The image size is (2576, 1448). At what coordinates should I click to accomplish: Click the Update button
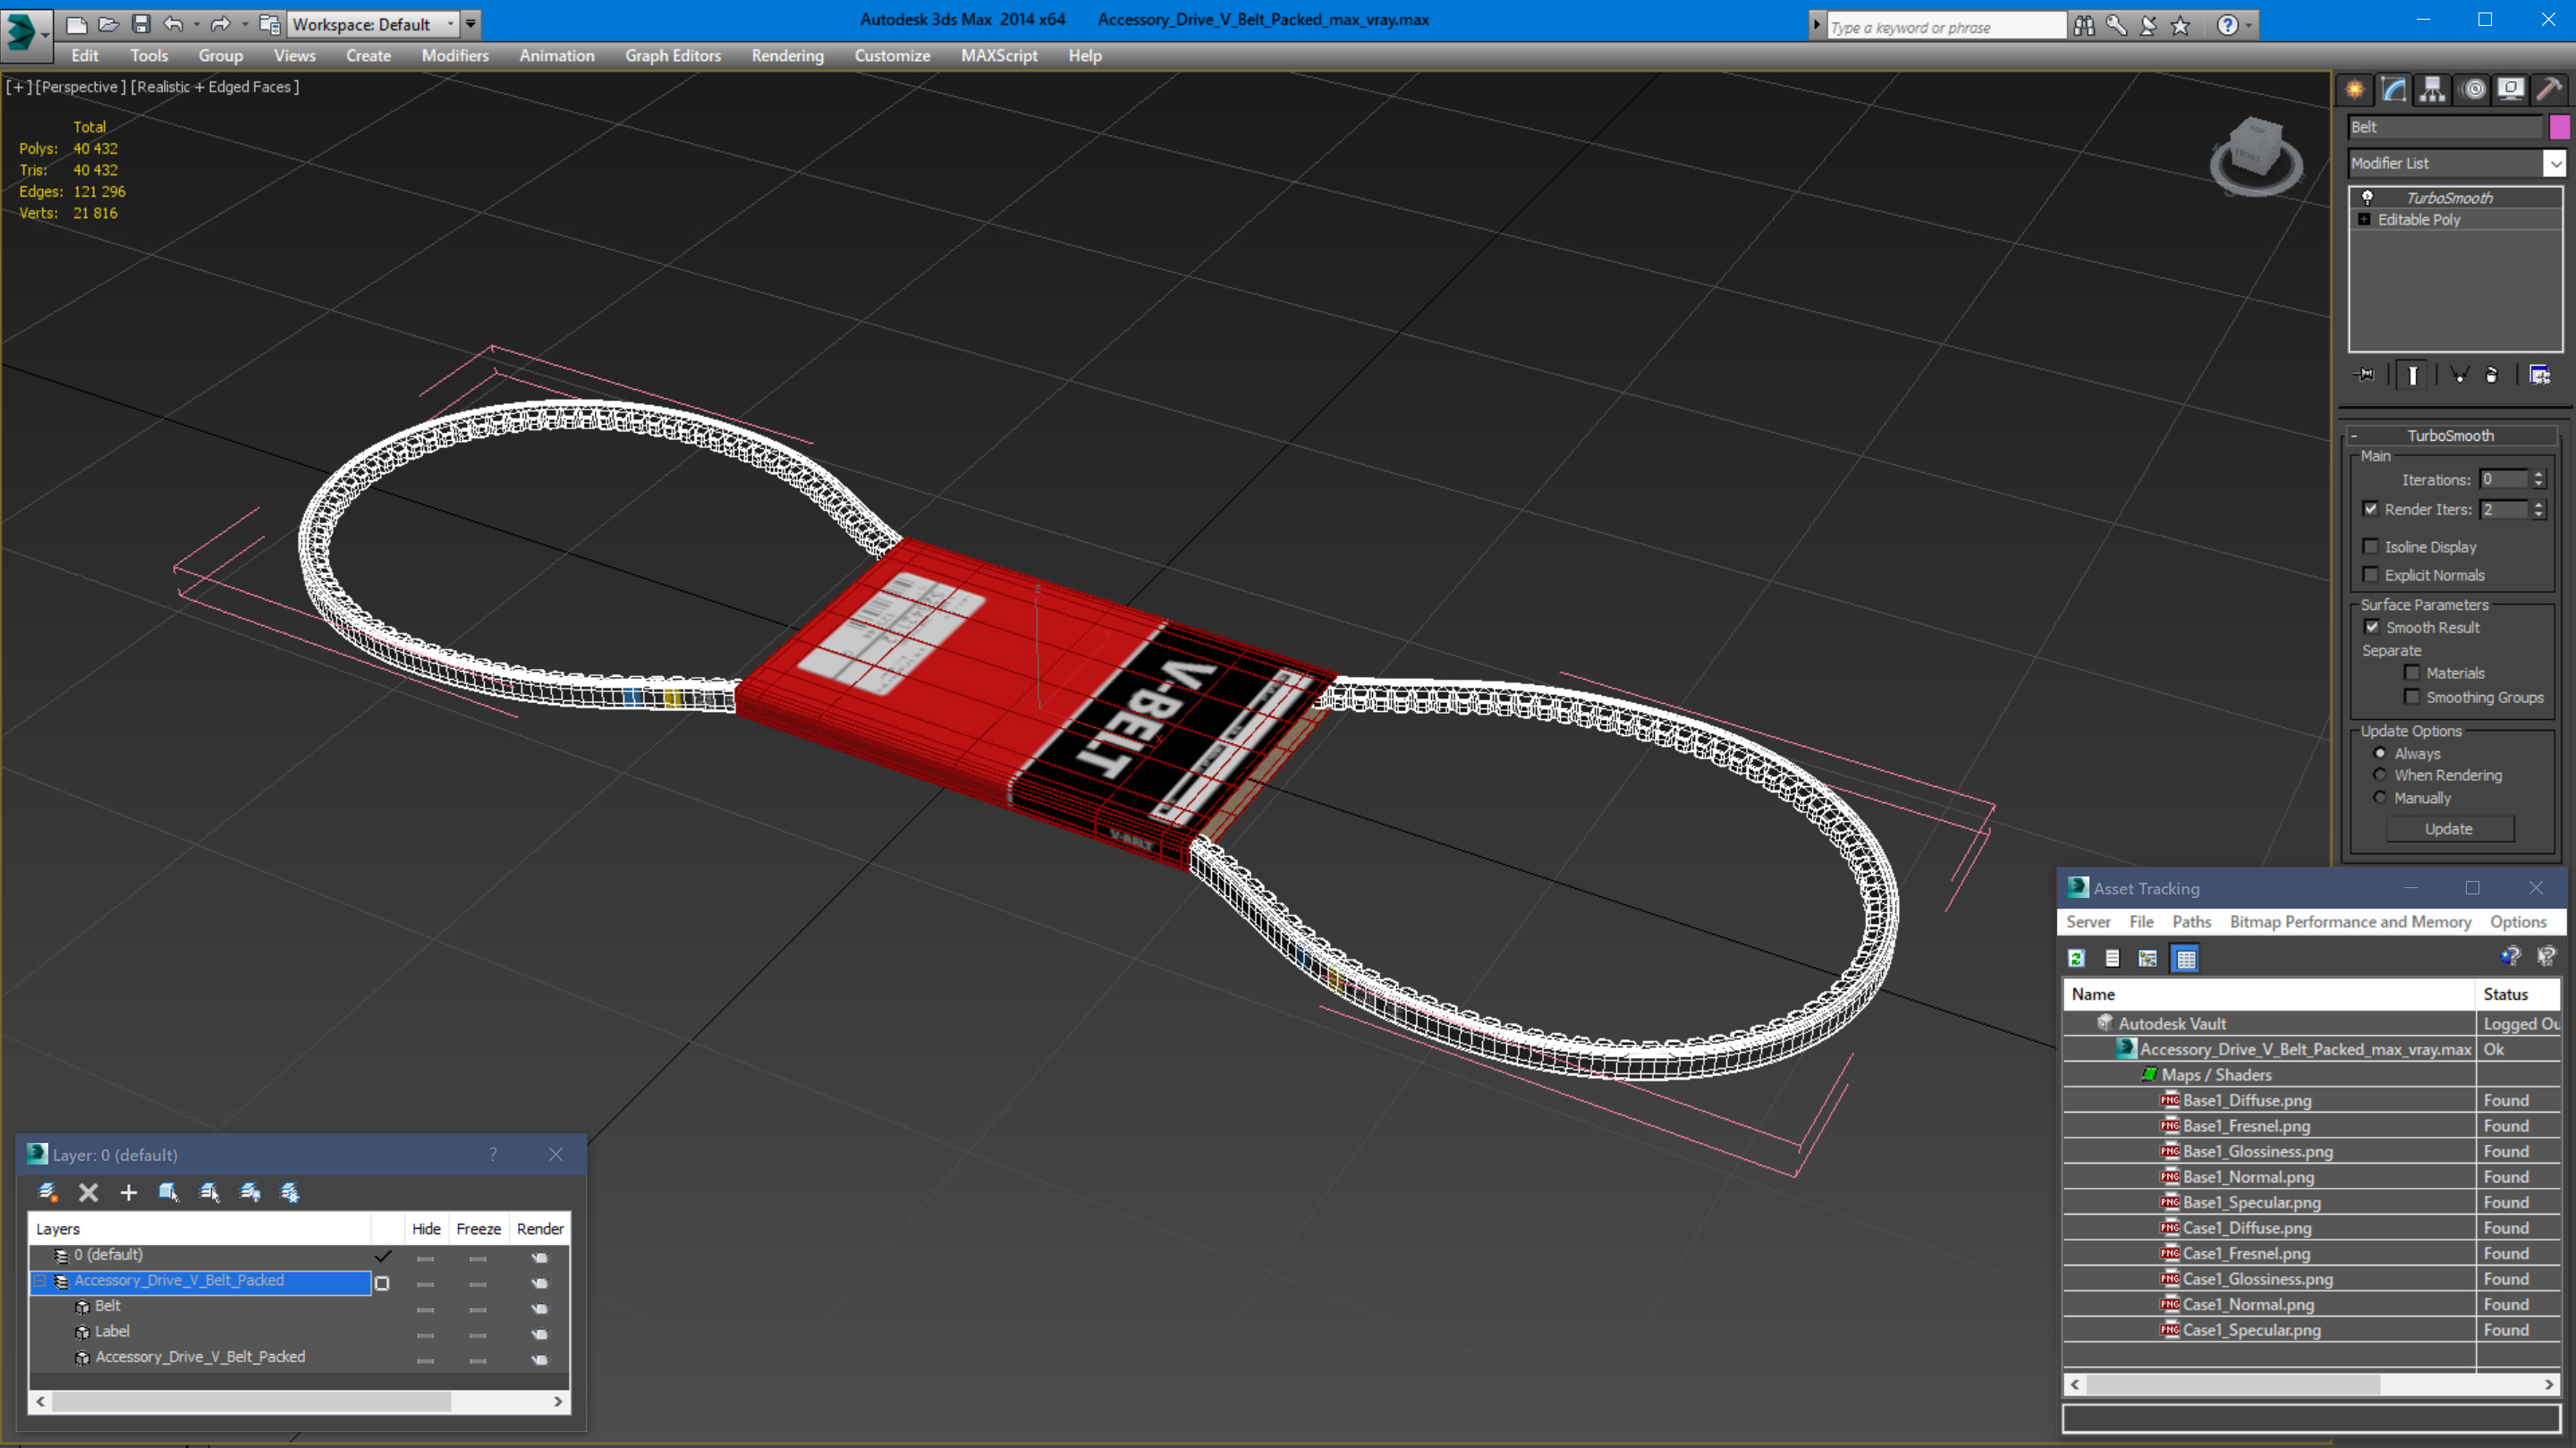pyautogui.click(x=2449, y=829)
